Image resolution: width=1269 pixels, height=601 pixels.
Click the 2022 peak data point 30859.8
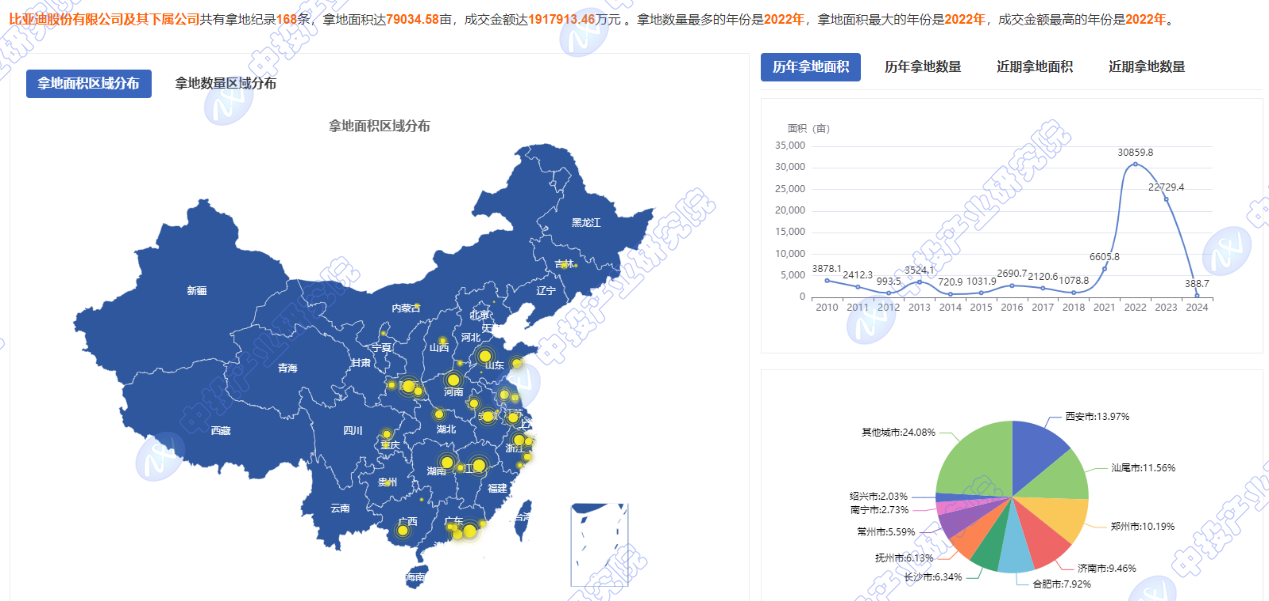1135,164
